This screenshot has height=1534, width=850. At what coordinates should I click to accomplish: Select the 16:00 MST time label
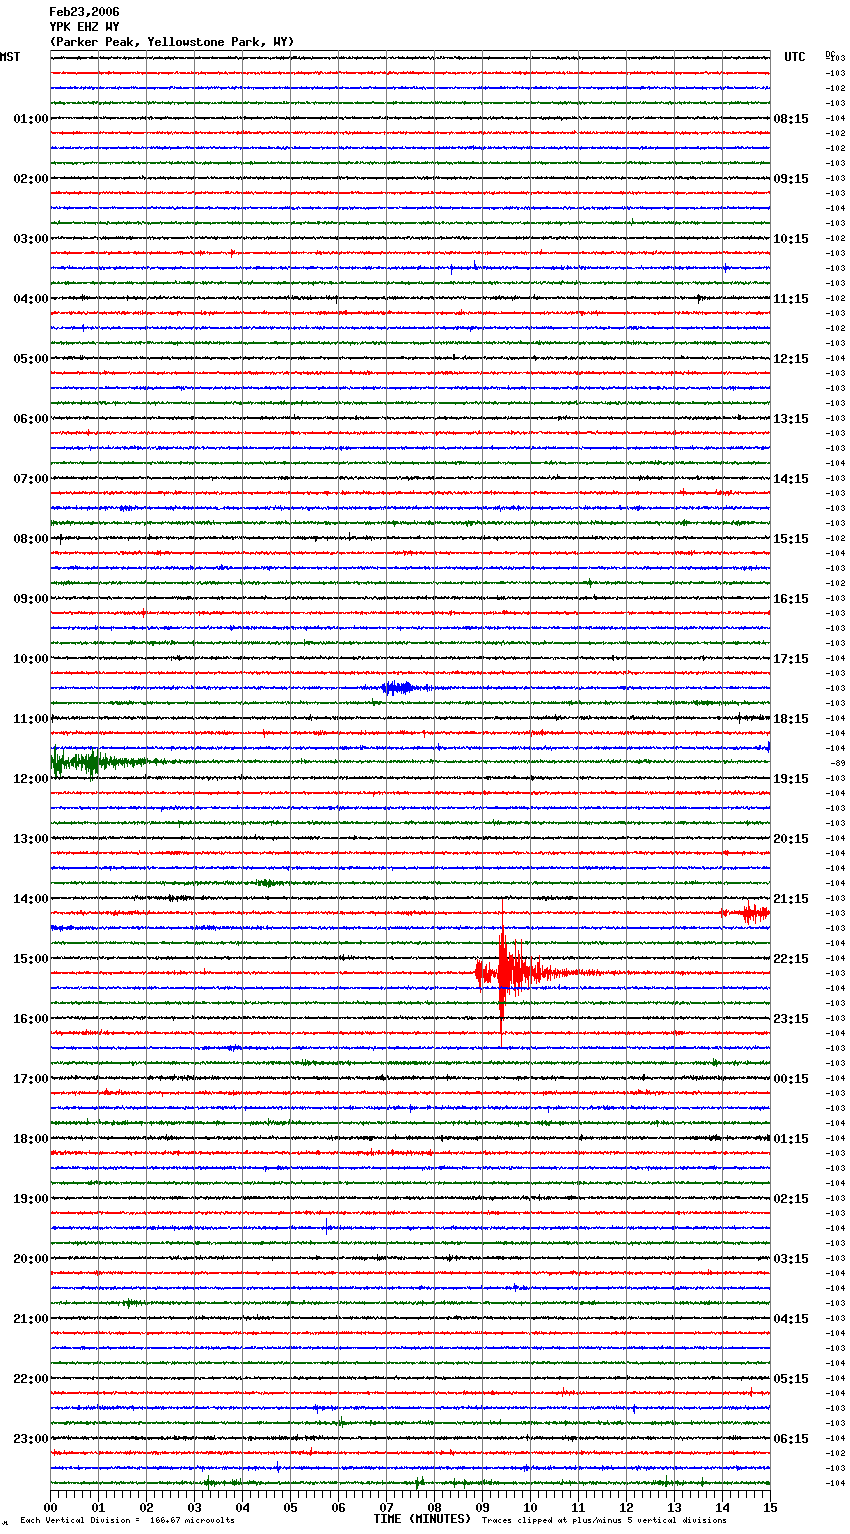click(x=30, y=1019)
